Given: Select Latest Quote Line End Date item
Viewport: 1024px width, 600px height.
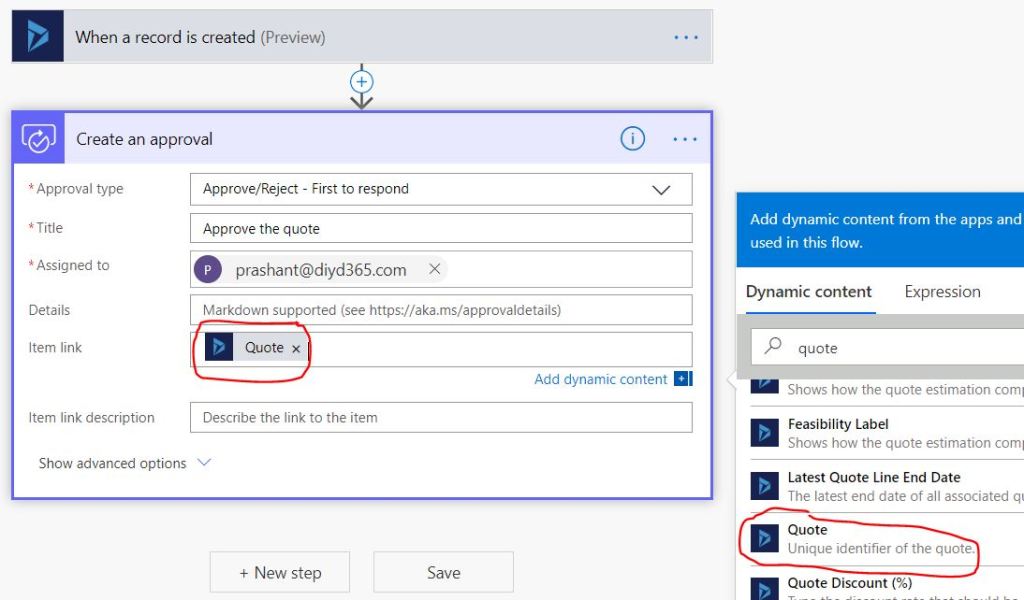Looking at the screenshot, I should click(873, 478).
